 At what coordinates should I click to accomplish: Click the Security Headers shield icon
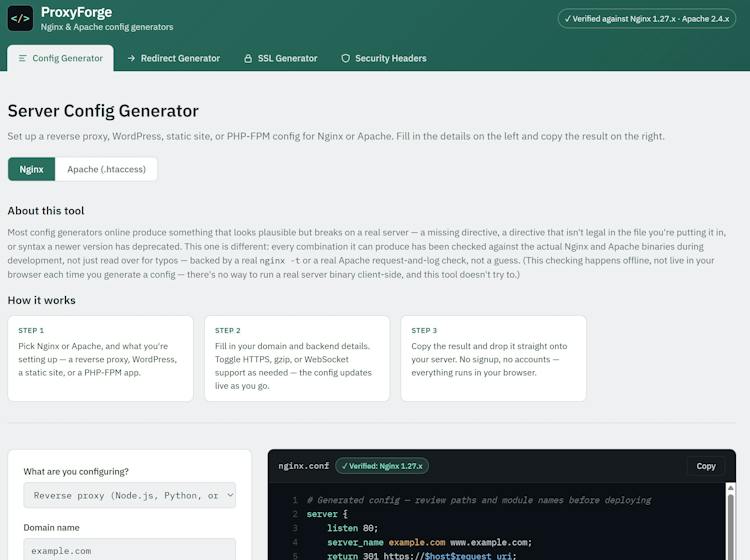(345, 58)
